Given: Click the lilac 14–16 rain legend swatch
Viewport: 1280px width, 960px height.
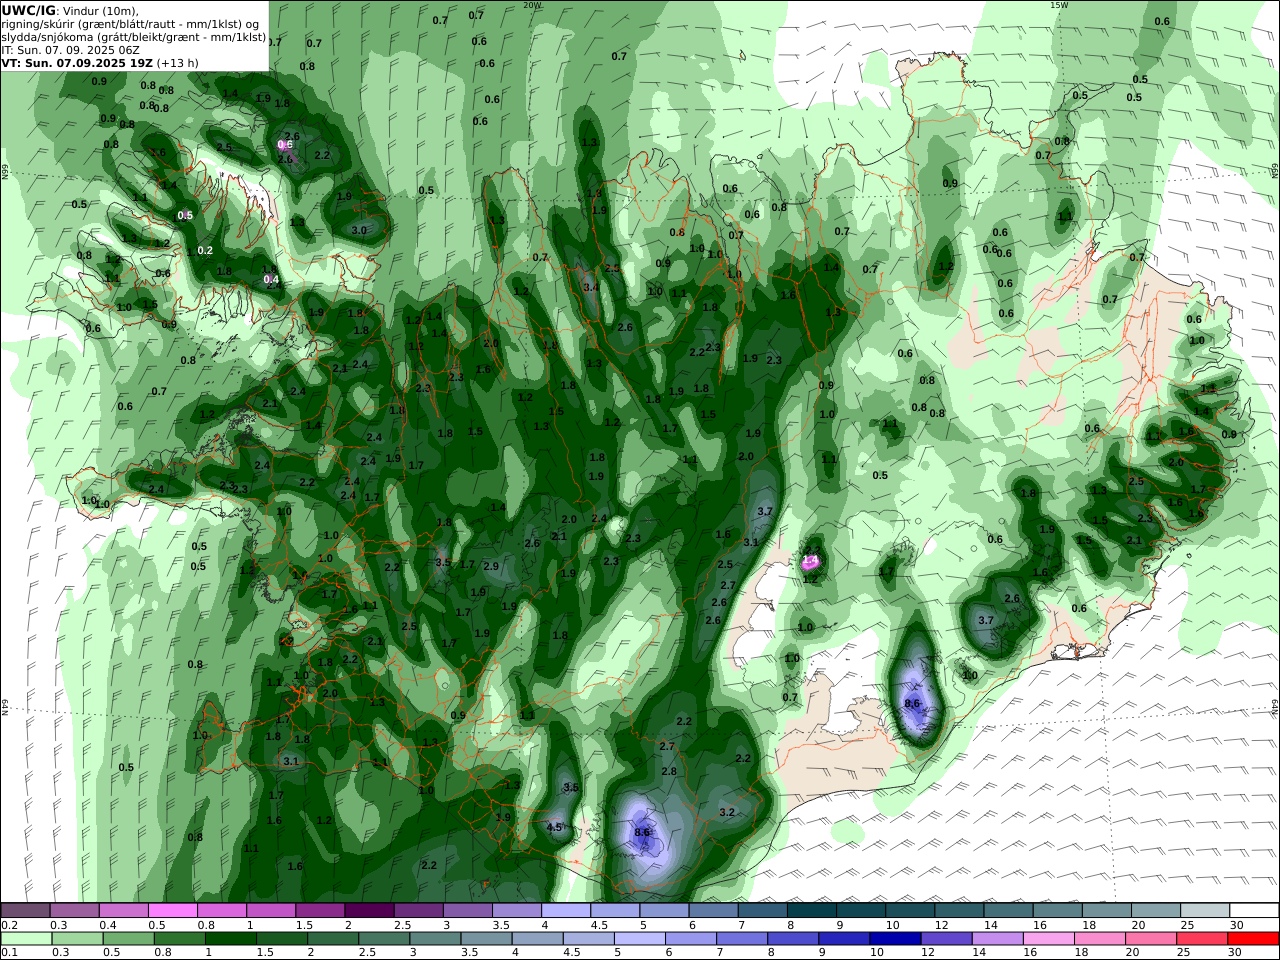Looking at the screenshot, I should pos(997,939).
